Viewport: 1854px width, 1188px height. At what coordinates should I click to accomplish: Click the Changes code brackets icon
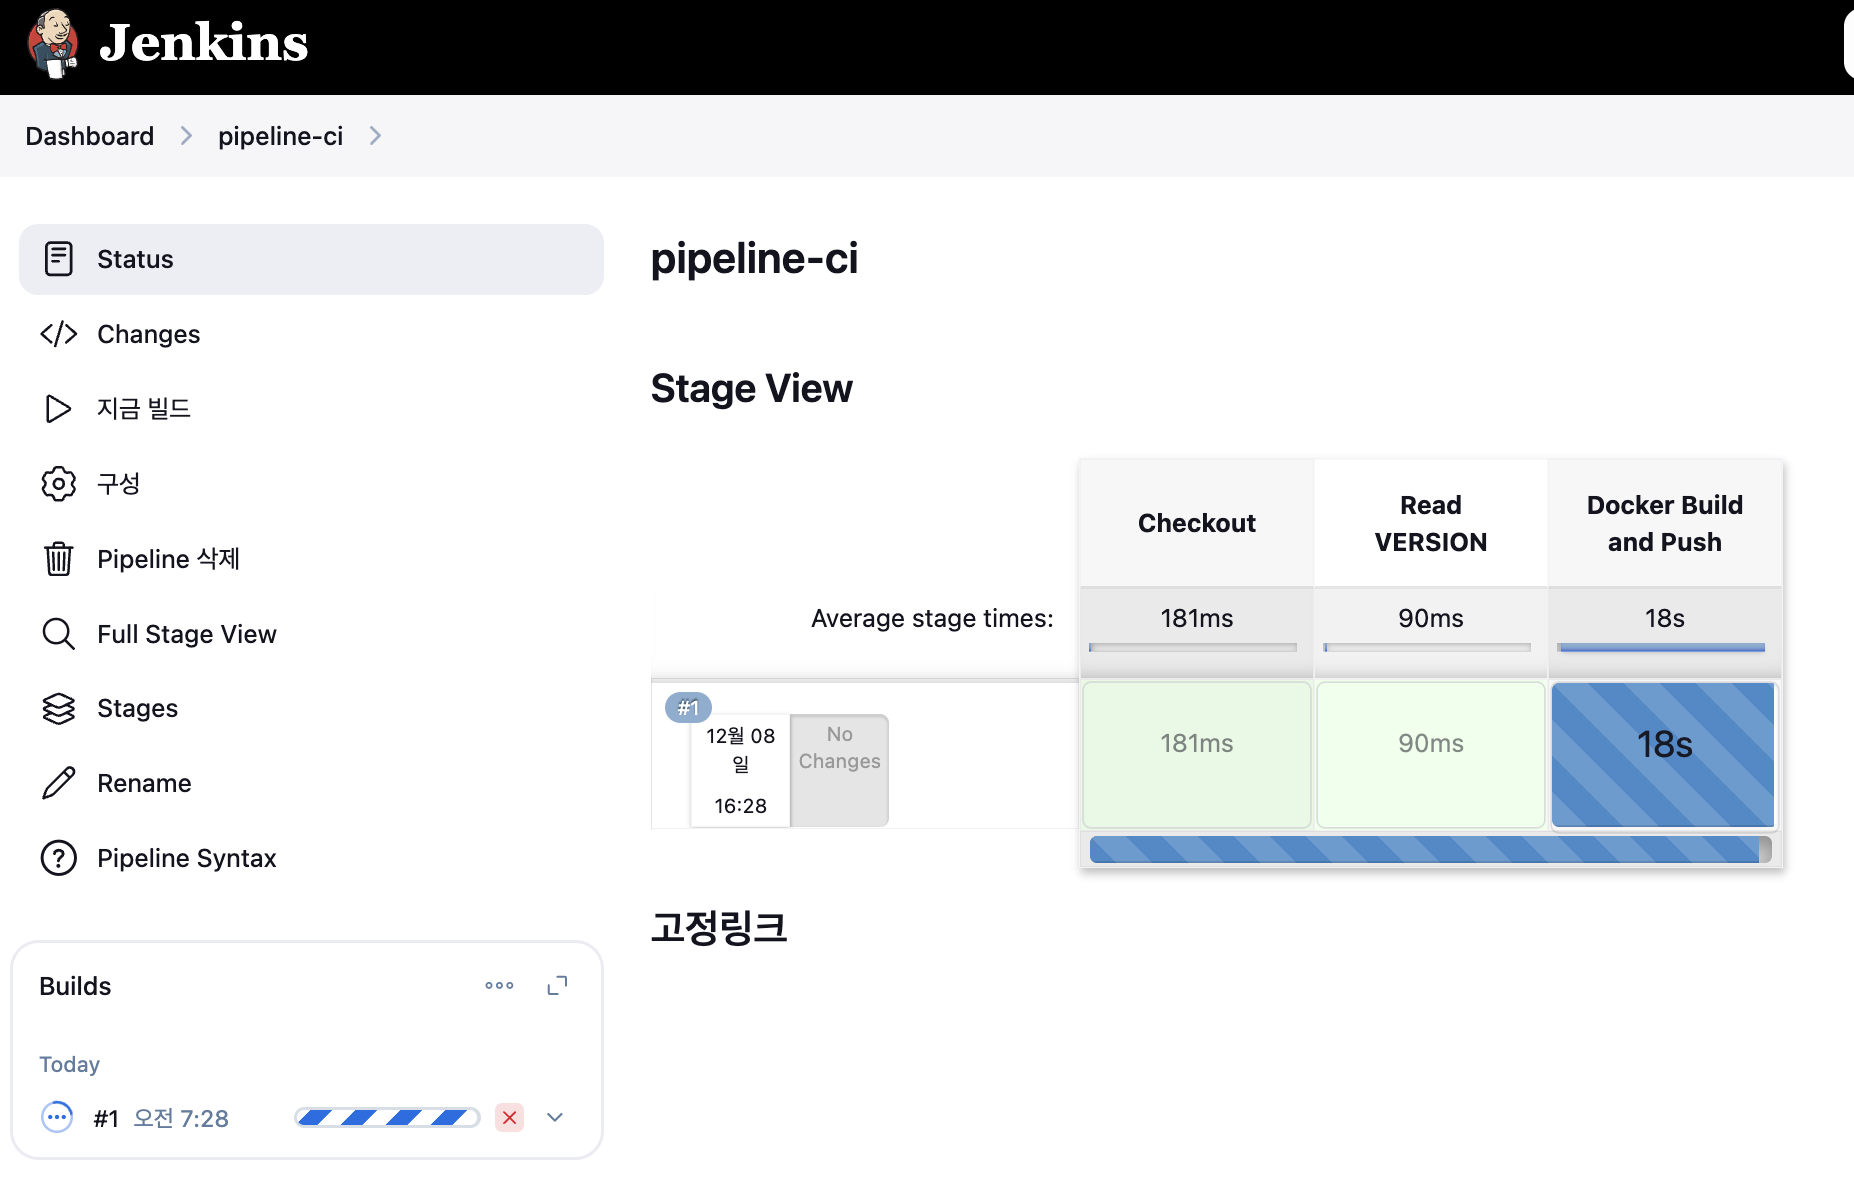point(59,334)
